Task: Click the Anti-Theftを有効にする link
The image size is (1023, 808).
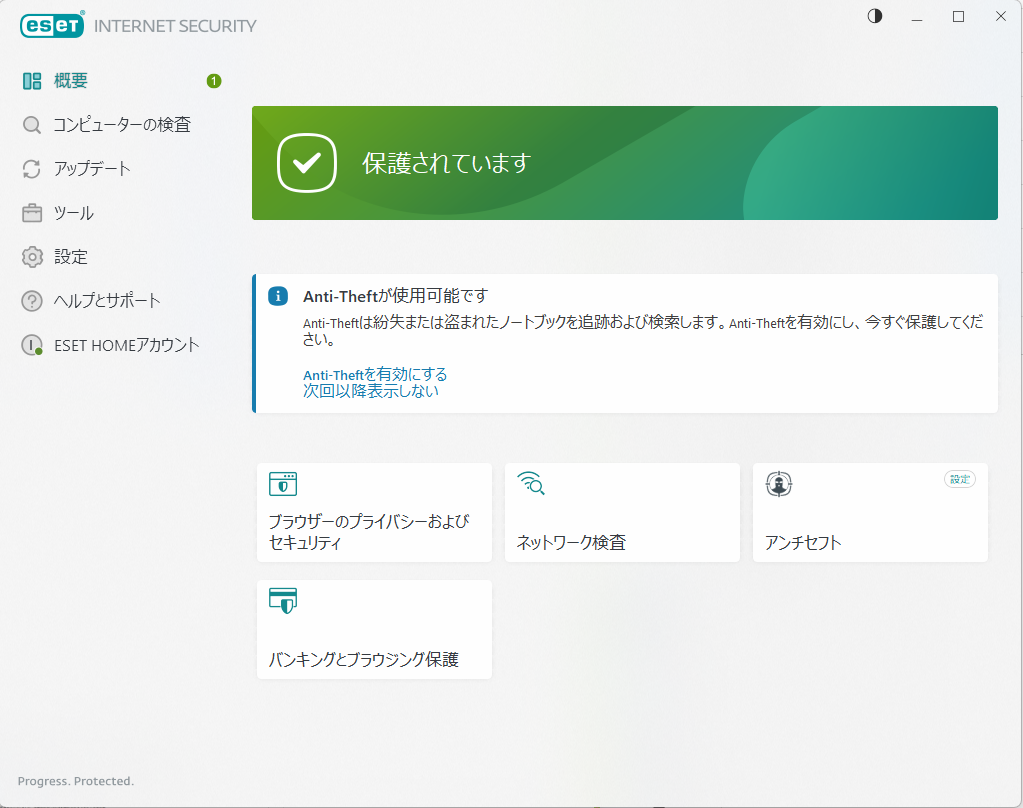Action: pyautogui.click(x=375, y=374)
